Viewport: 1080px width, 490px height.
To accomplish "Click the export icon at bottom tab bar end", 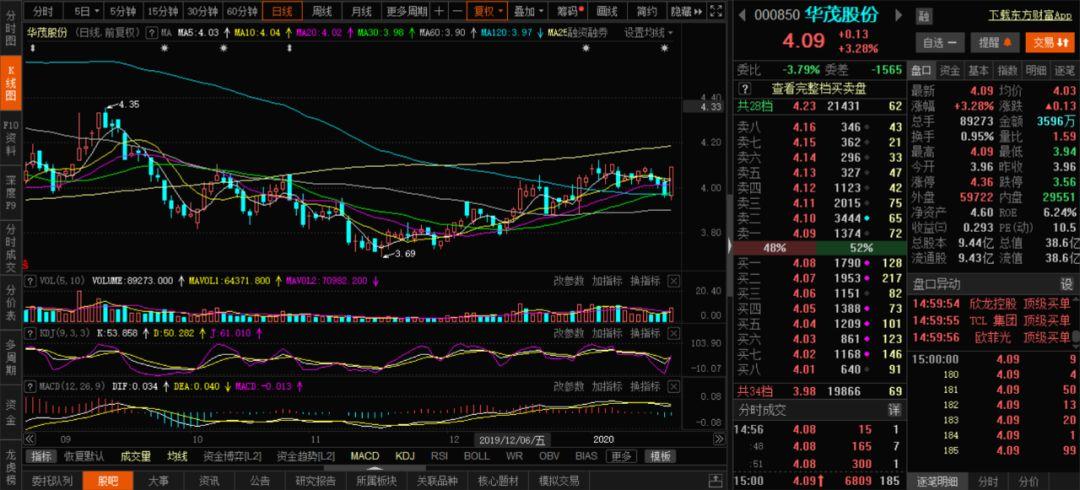I will point(717,480).
